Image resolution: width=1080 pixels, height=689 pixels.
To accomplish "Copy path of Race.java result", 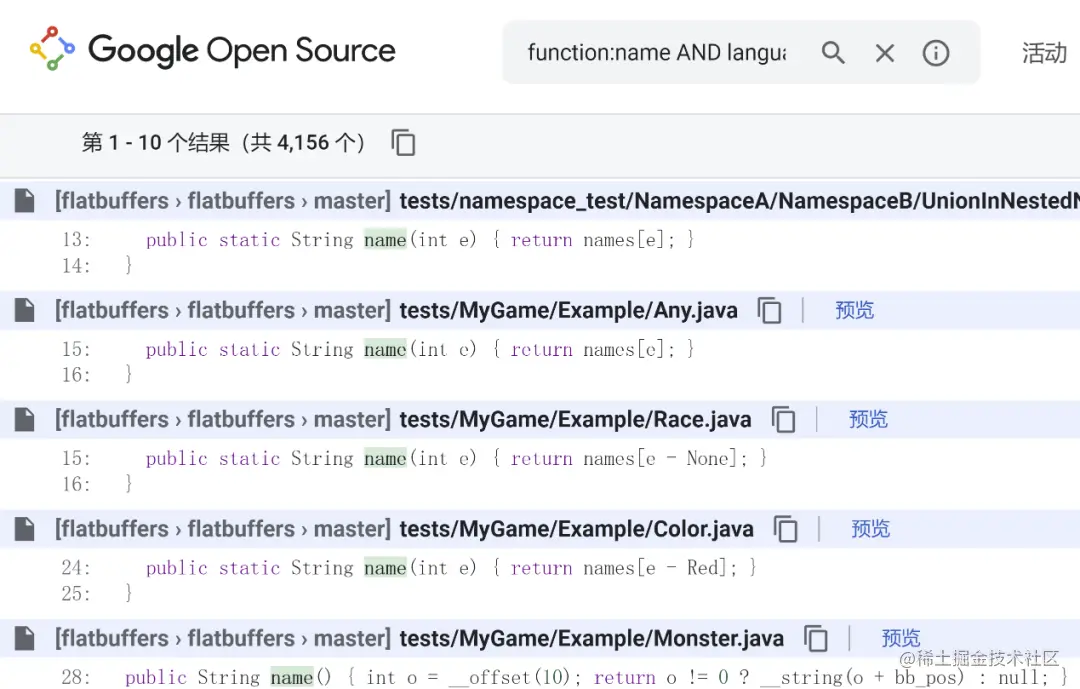I will point(784,420).
